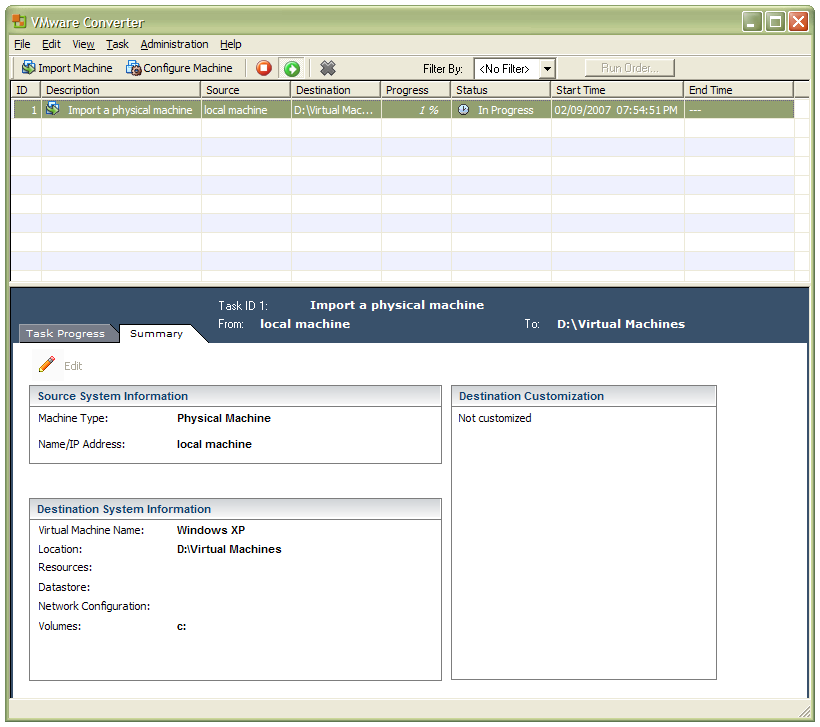Click the In Progress clock icon

click(x=463, y=109)
